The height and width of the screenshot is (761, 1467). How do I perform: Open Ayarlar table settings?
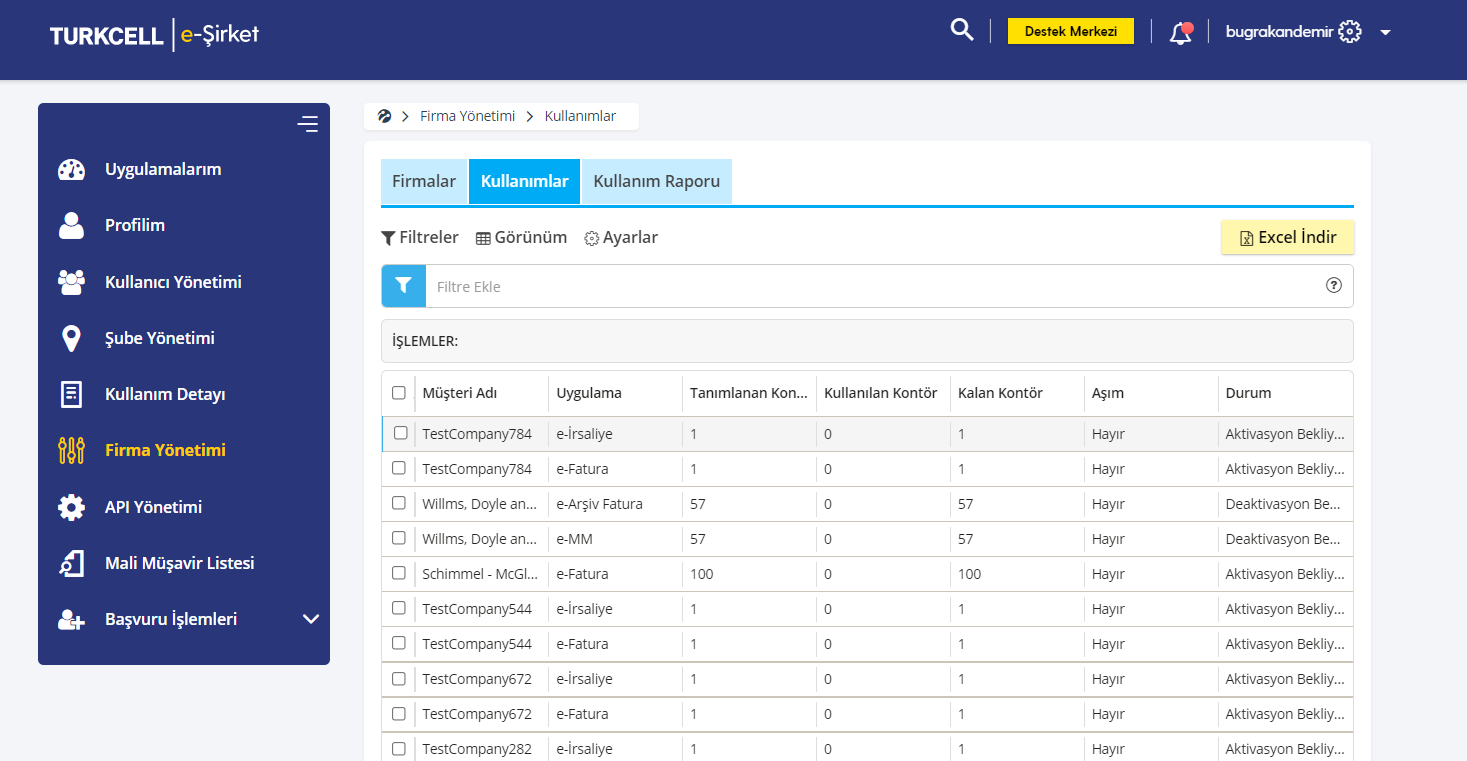[621, 238]
